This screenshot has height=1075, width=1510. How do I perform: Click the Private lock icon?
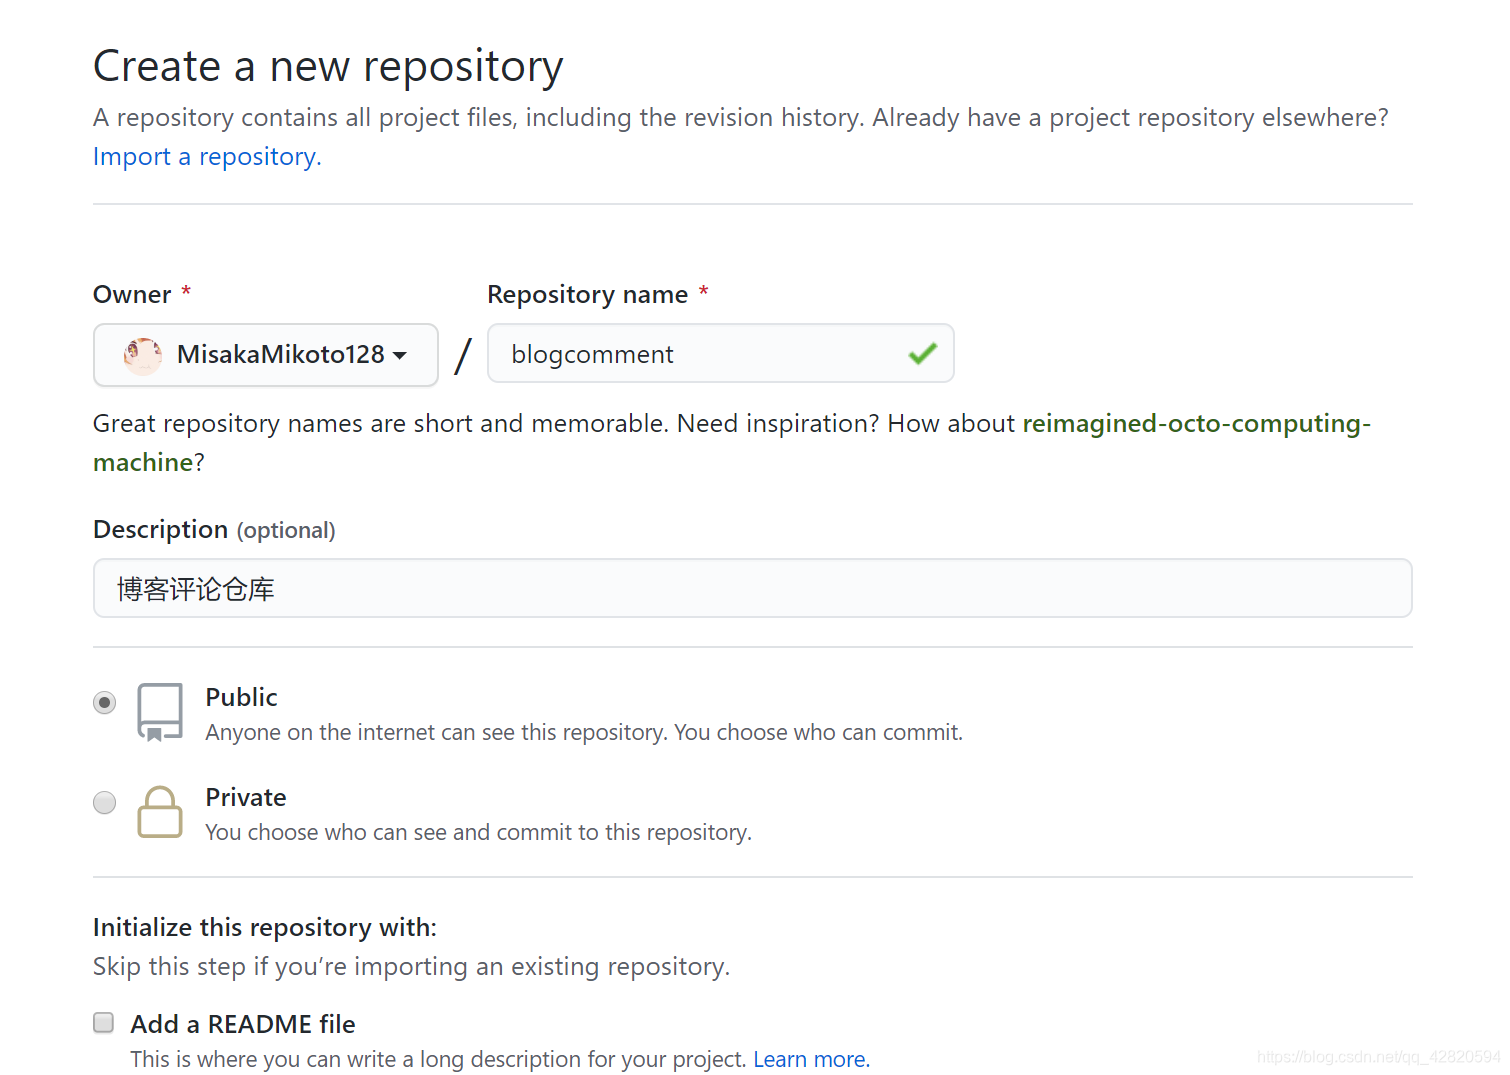coord(160,812)
